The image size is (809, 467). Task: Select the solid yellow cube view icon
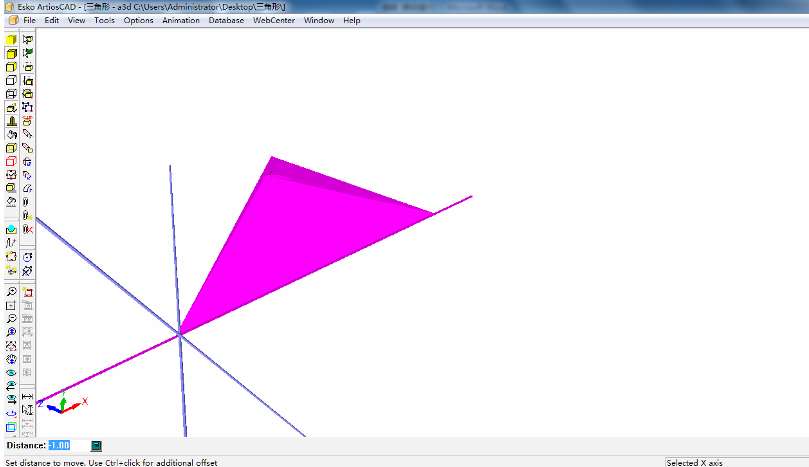(11, 40)
